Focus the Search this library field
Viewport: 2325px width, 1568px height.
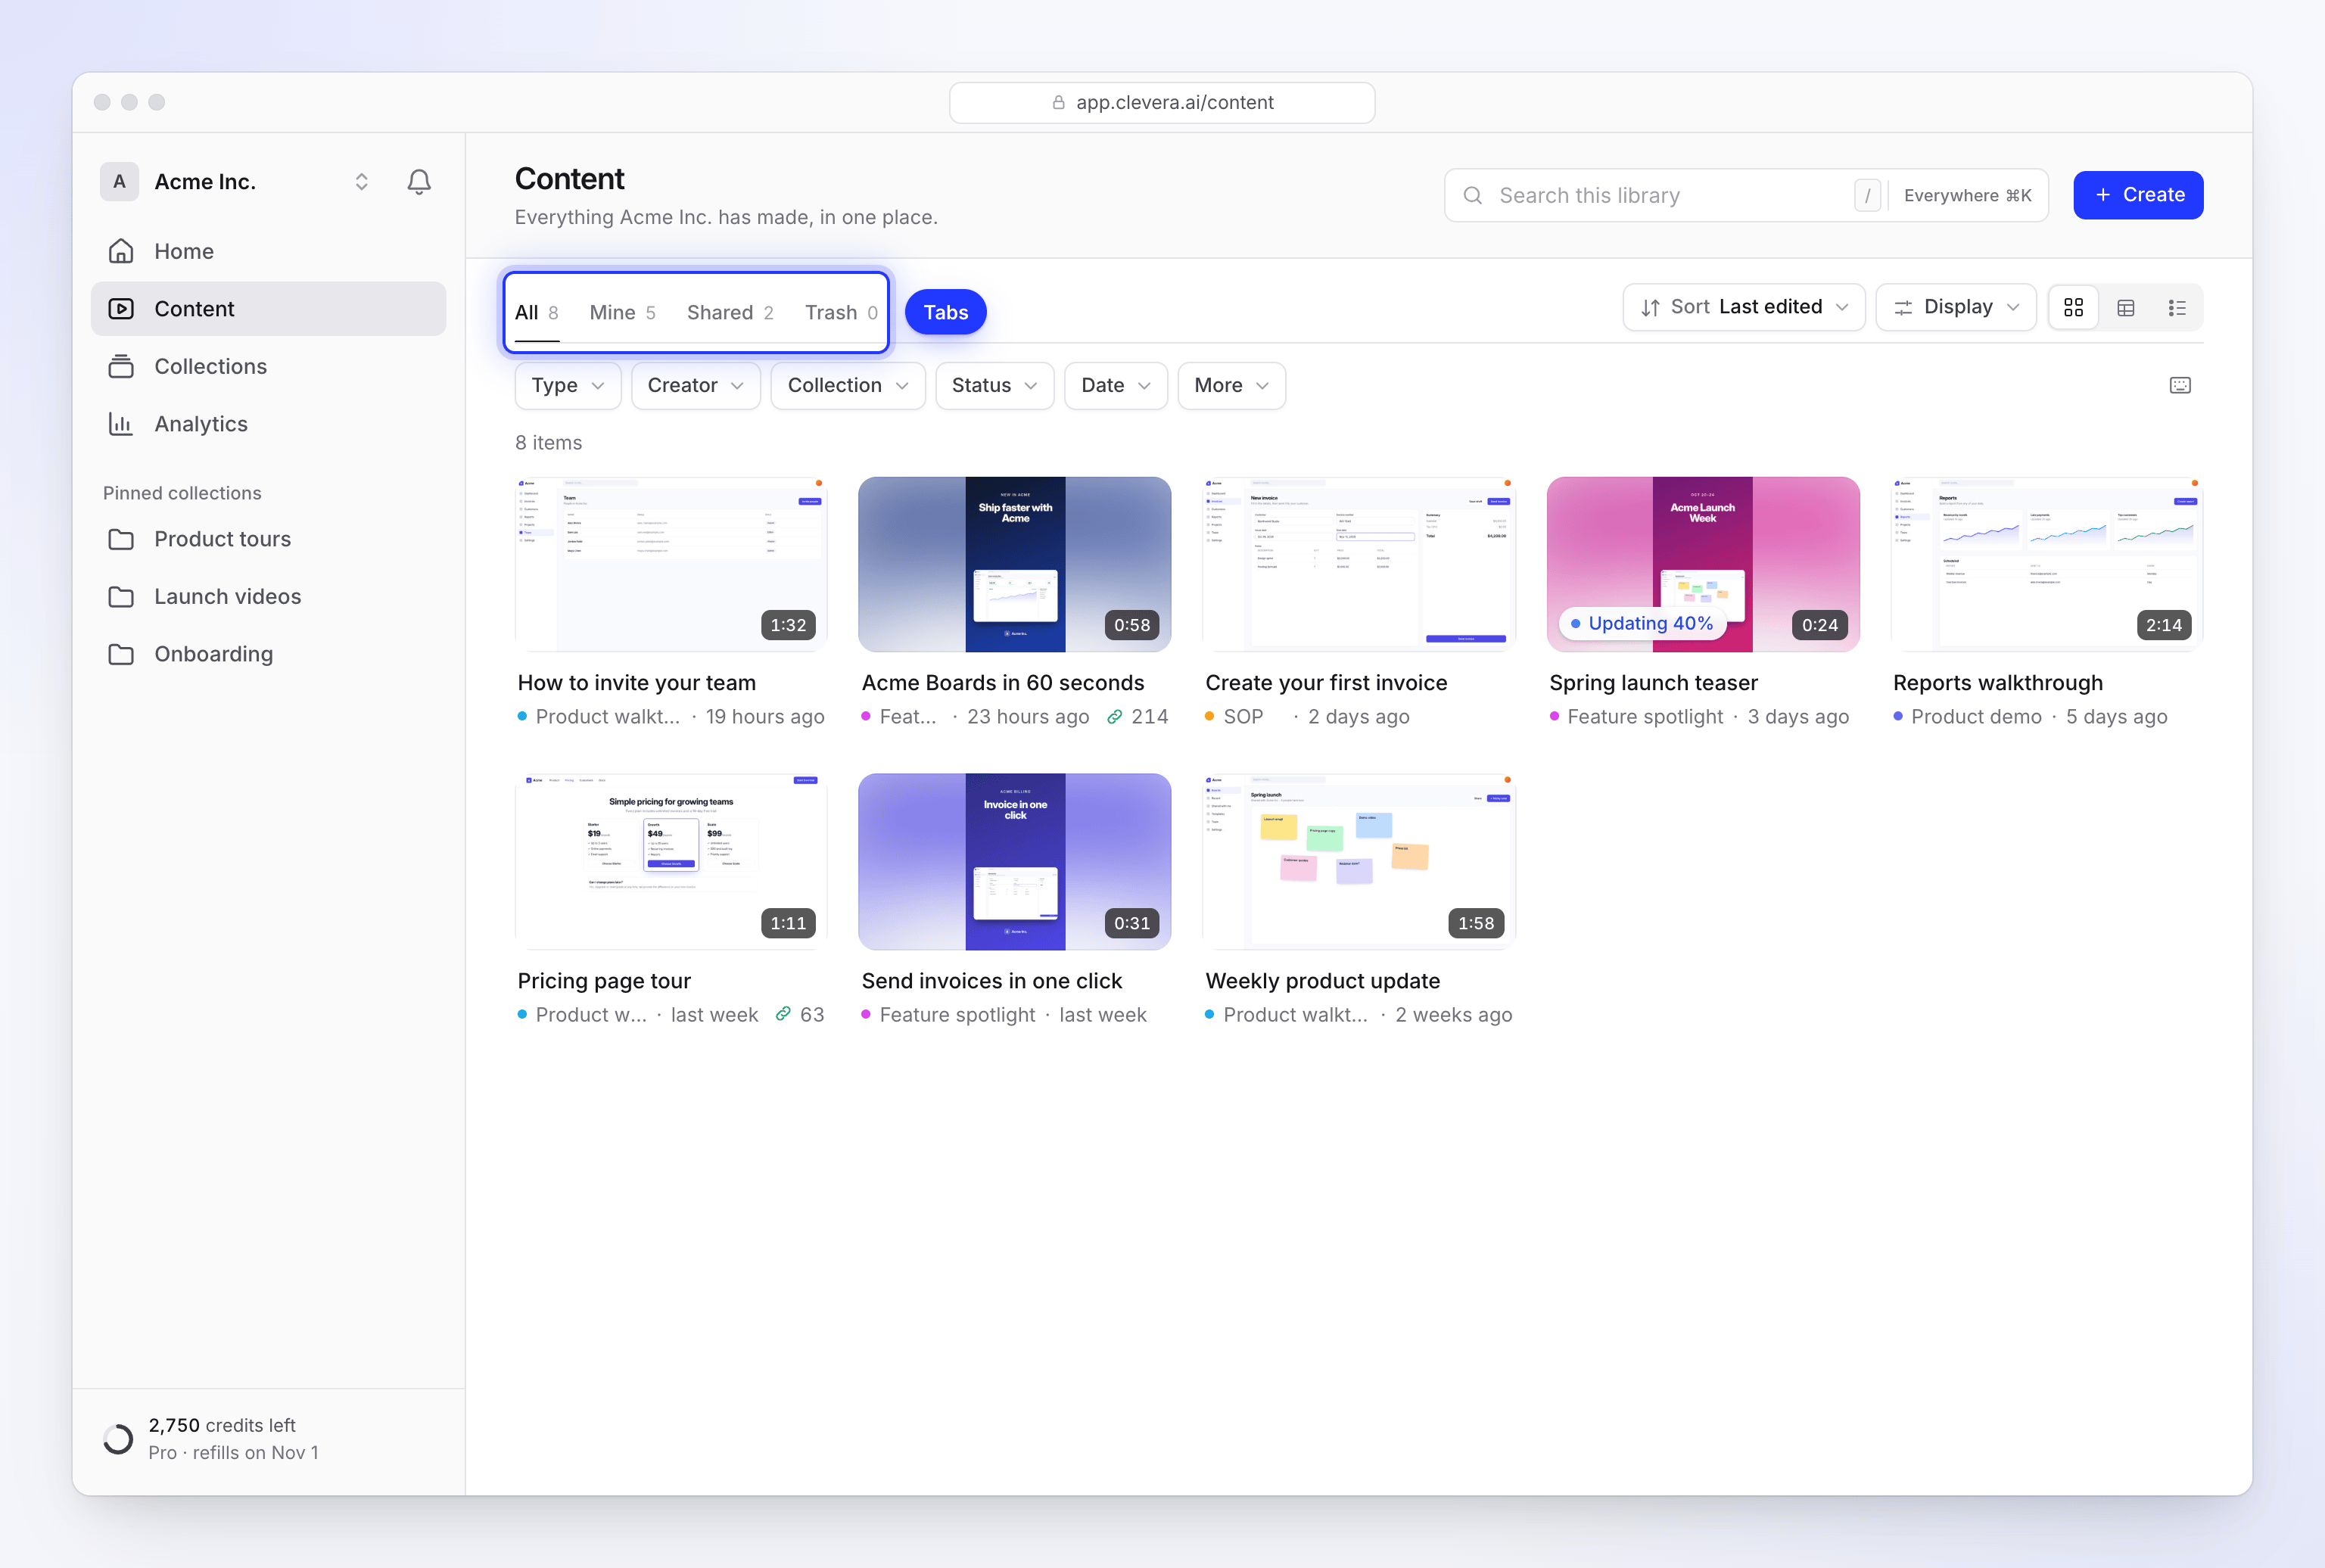[x=1746, y=195]
